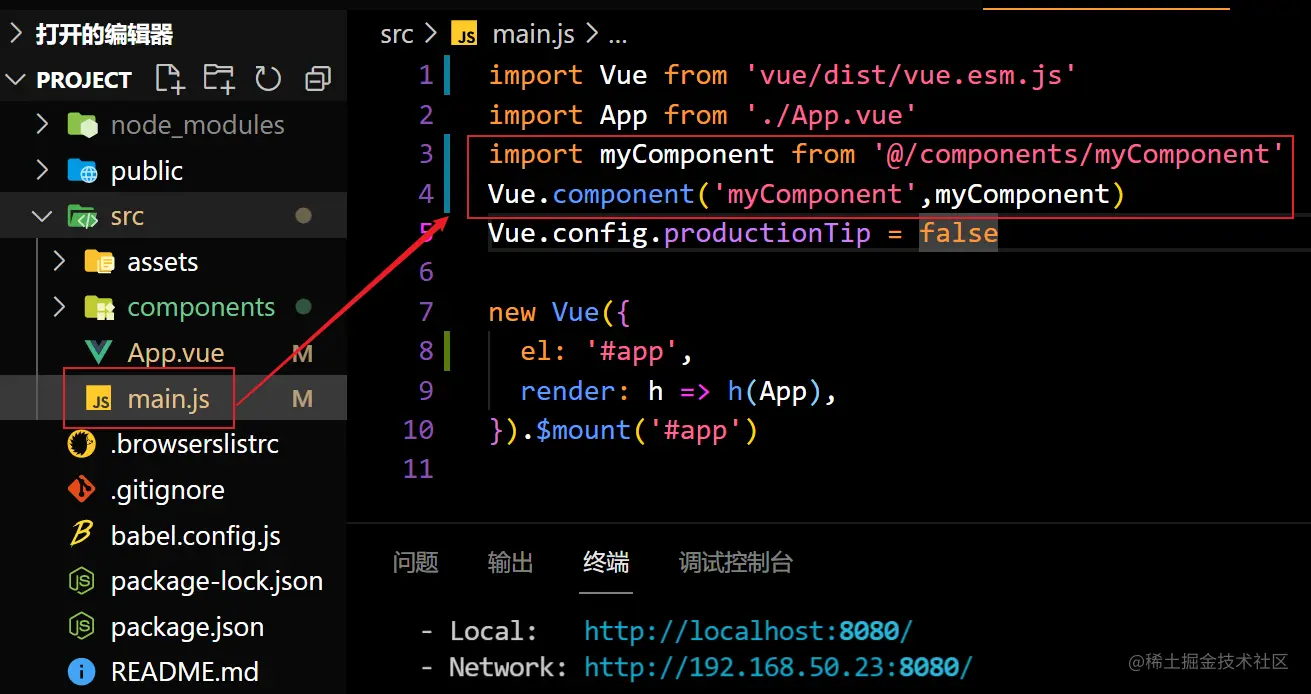Image resolution: width=1311 pixels, height=694 pixels.
Task: Click the node_modules folder icon
Action: pyautogui.click(x=82, y=125)
